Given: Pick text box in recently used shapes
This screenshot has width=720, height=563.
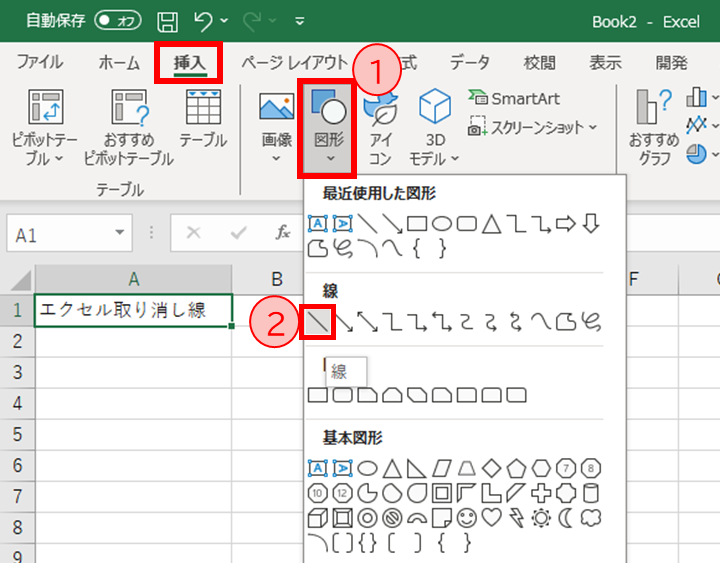Looking at the screenshot, I should [318, 224].
